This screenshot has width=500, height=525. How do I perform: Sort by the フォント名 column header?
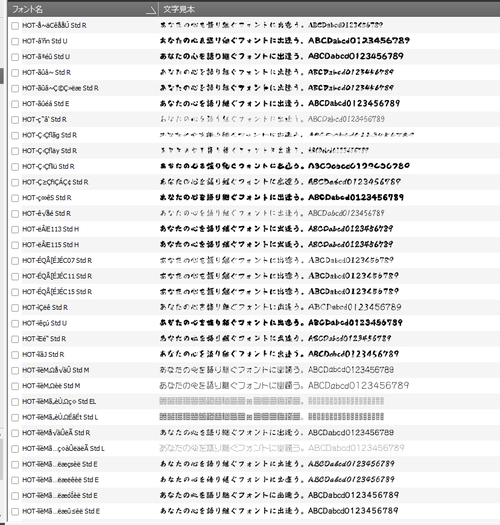click(83, 9)
